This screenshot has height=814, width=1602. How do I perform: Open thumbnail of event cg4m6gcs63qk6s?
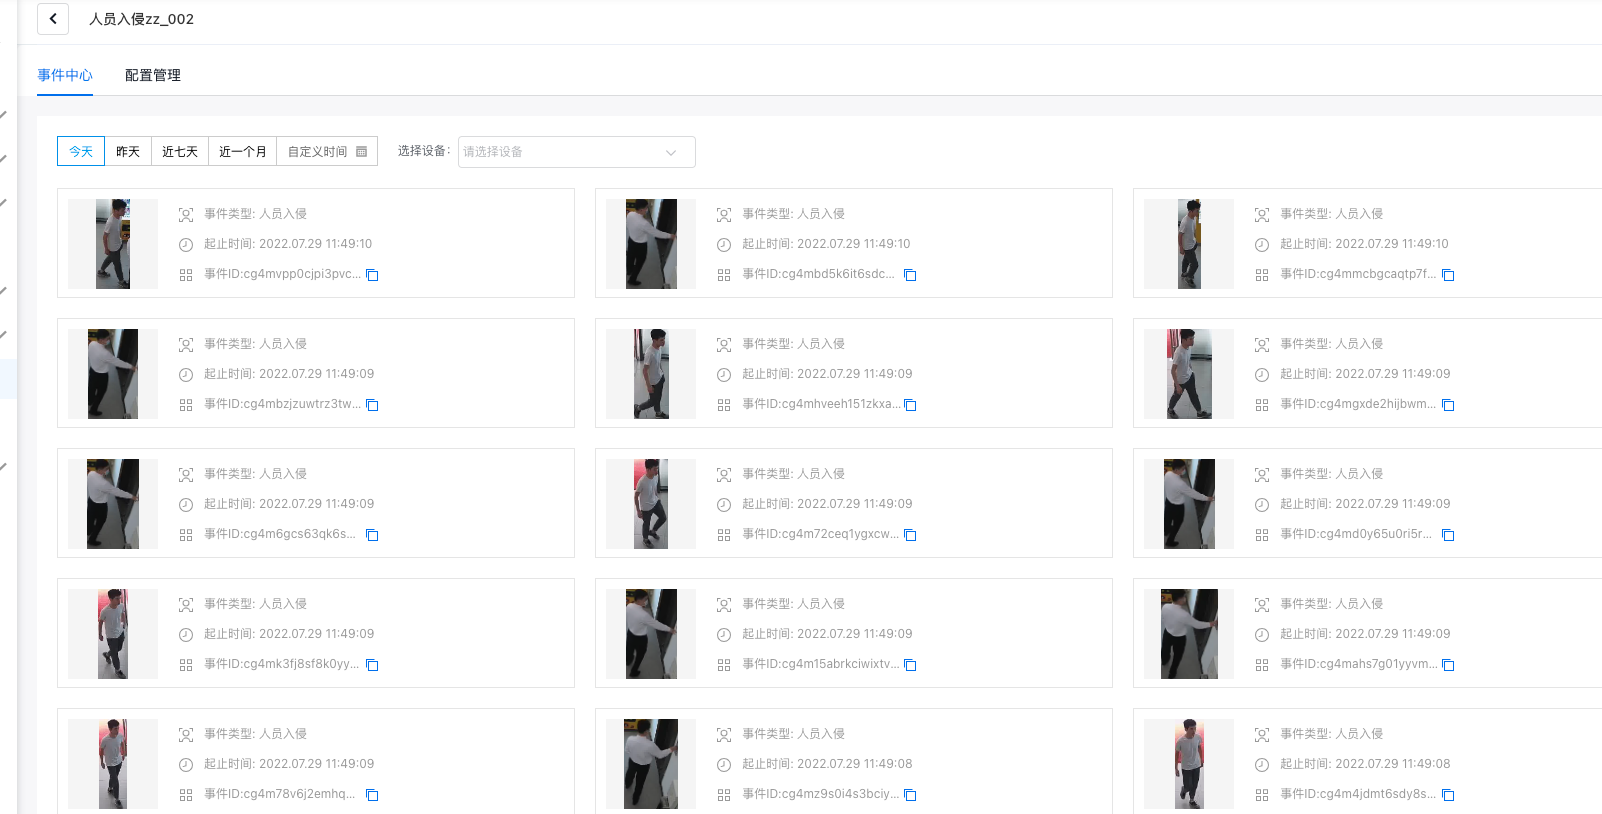[x=113, y=504]
